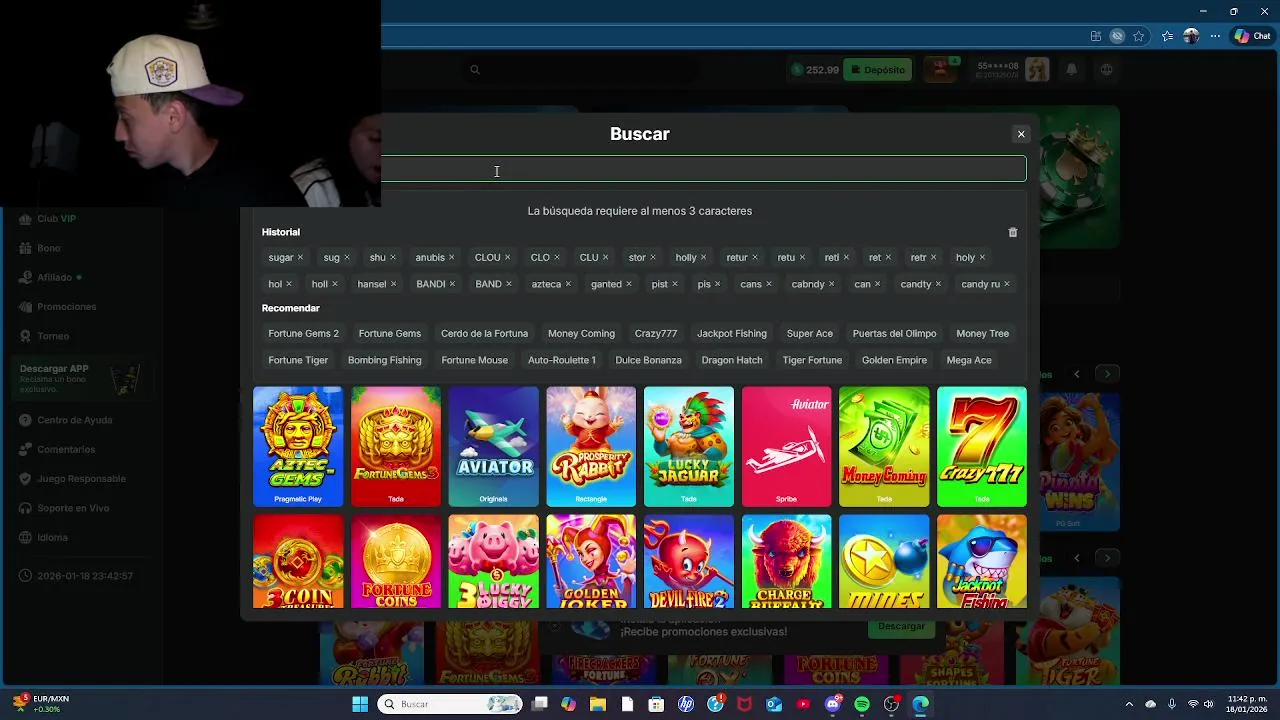The image size is (1280, 720).
Task: Open the Windows Start menu
Action: (x=359, y=704)
